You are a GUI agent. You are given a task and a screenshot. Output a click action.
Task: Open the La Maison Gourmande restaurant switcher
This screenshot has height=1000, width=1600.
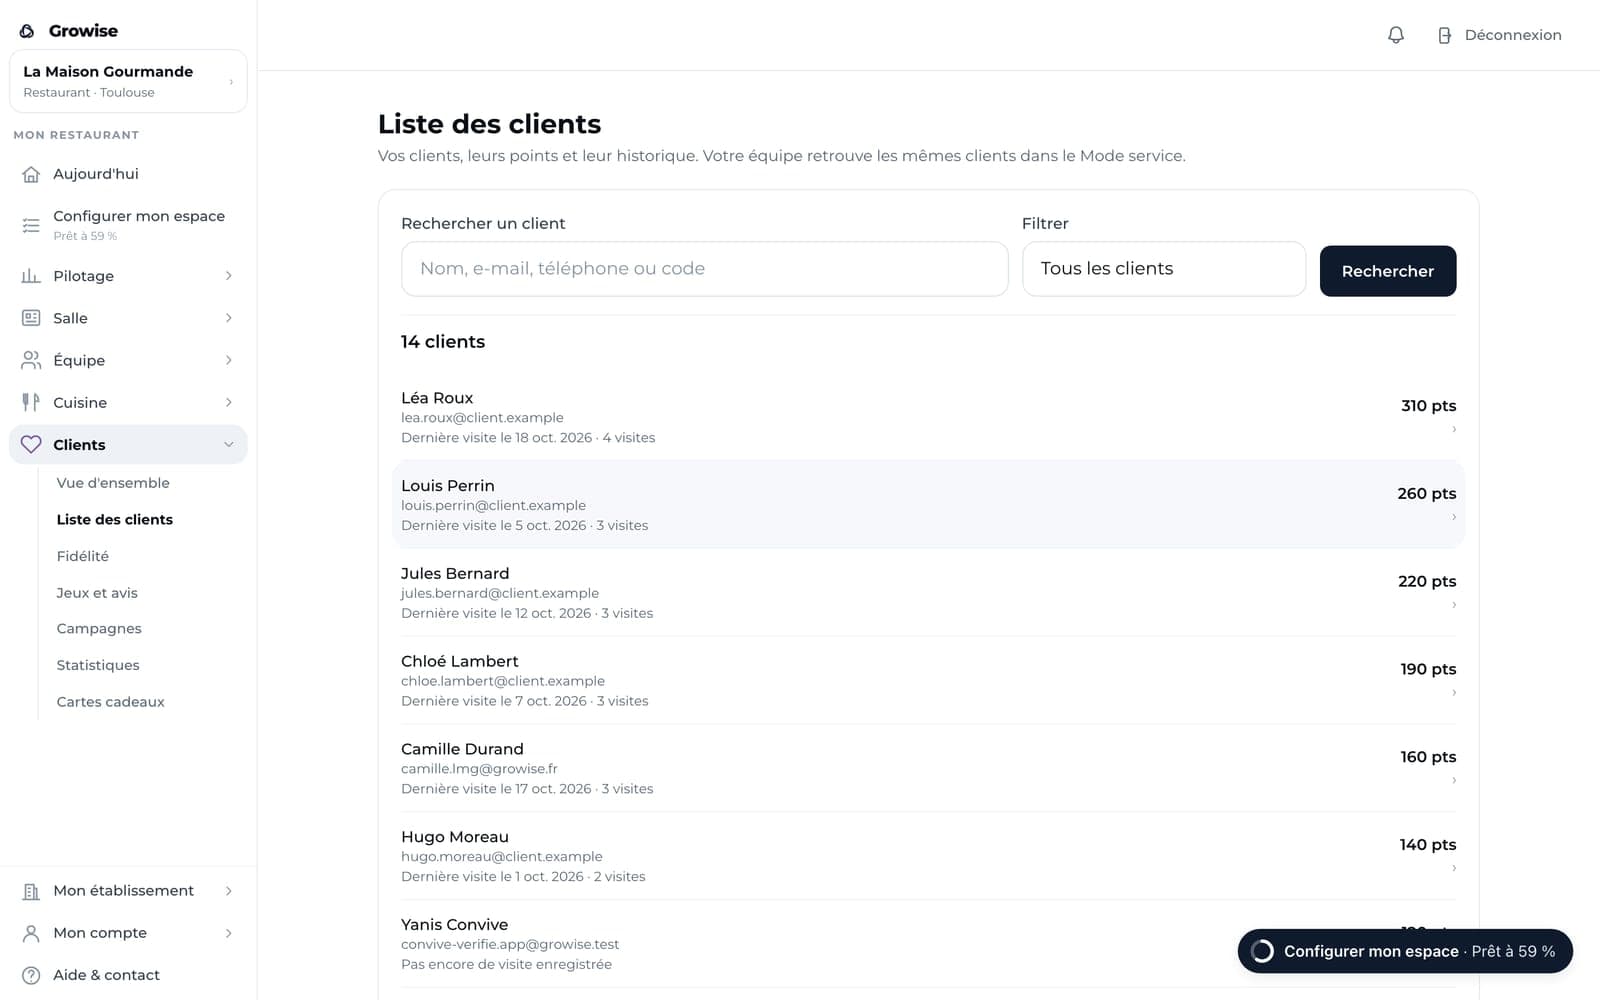(x=128, y=81)
